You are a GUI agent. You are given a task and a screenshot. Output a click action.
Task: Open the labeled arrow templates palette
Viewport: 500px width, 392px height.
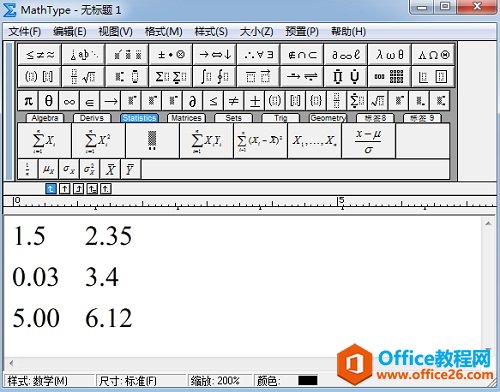coord(302,77)
